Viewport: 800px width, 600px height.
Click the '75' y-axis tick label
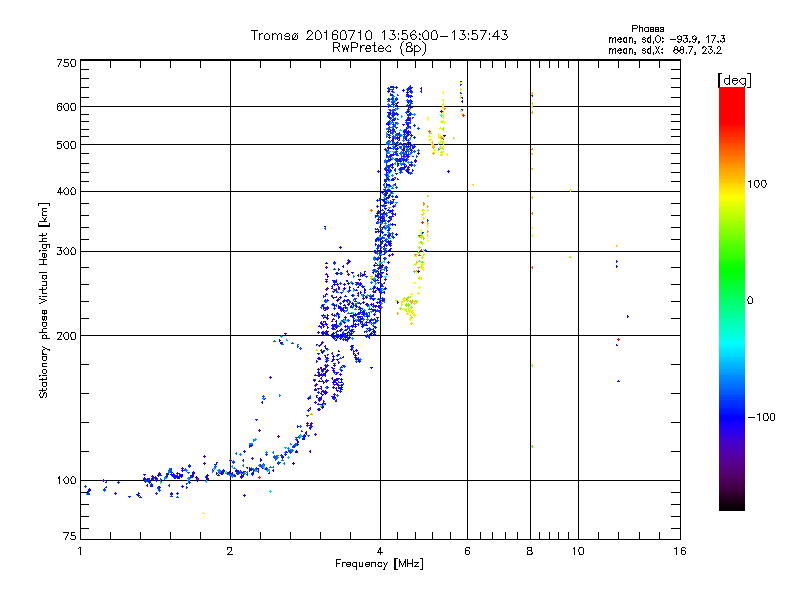(x=70, y=536)
